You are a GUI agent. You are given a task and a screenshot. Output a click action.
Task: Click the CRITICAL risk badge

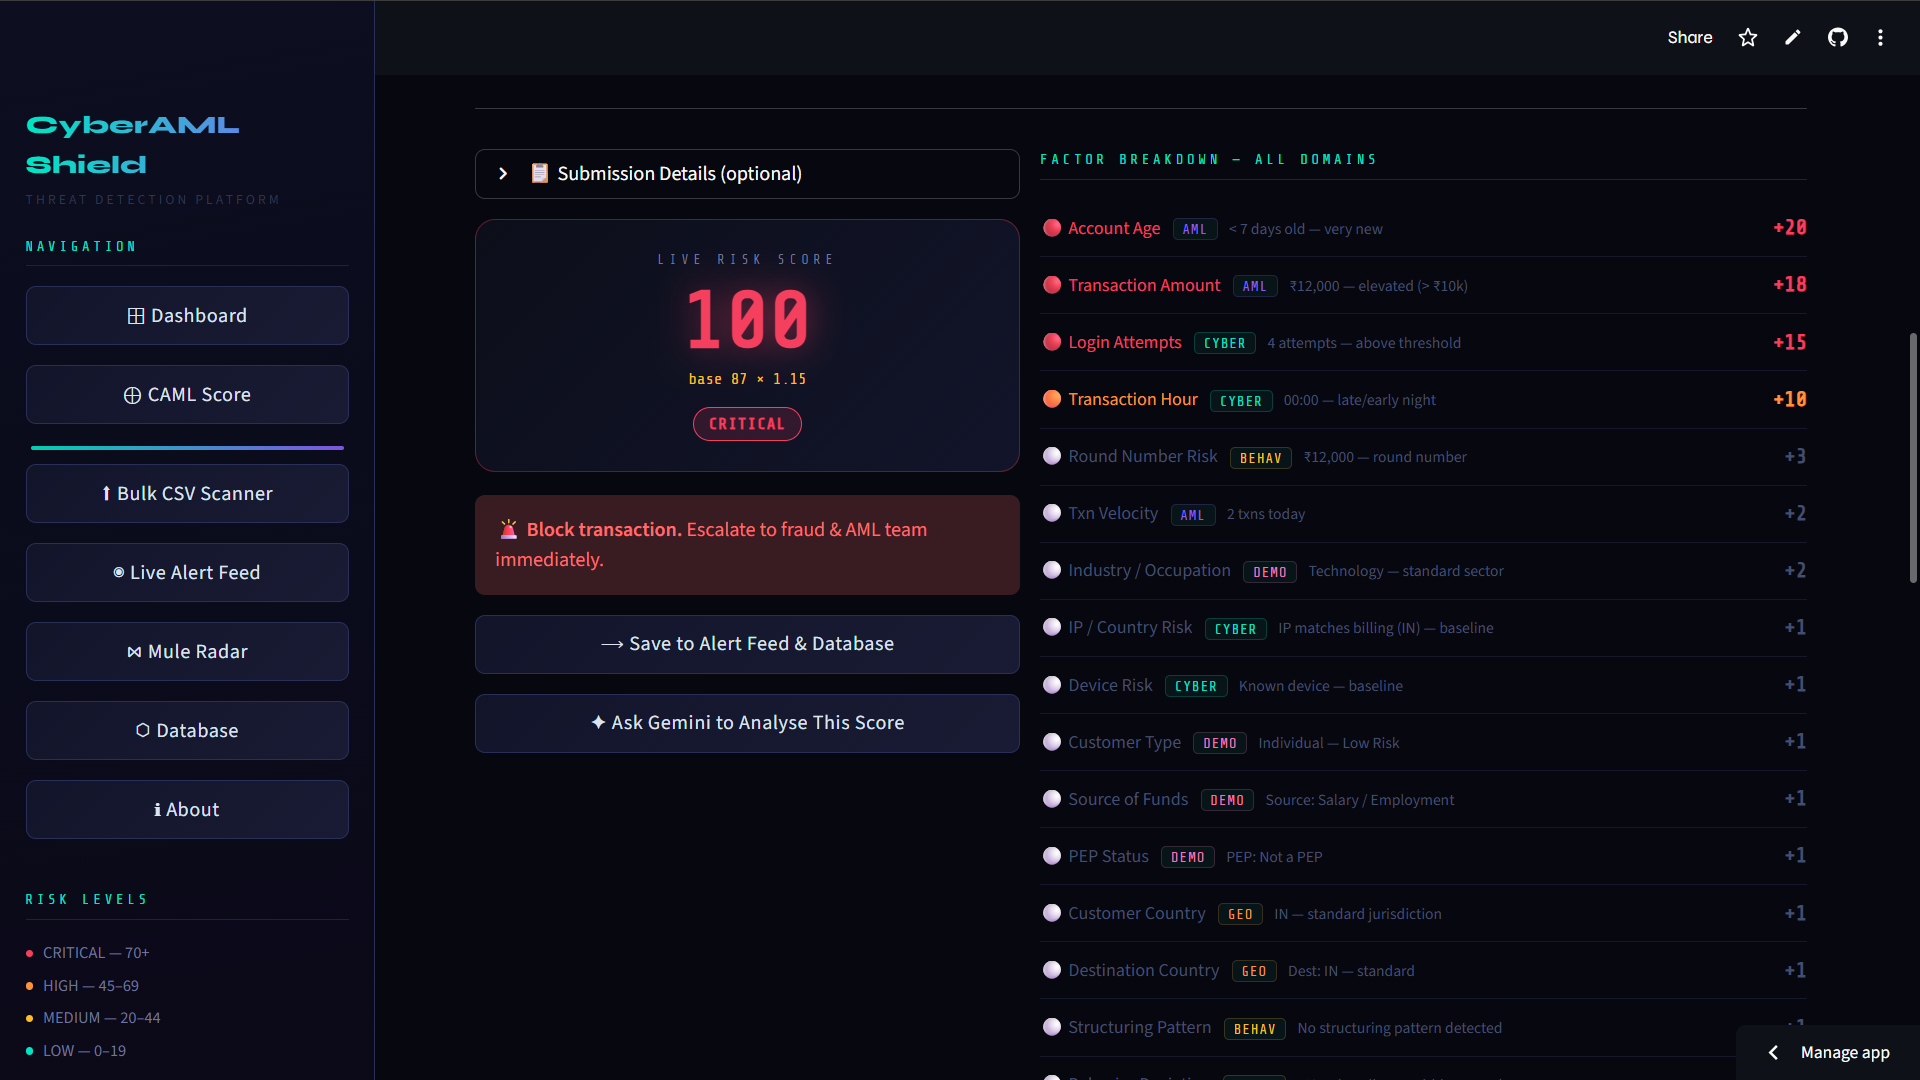coord(746,424)
